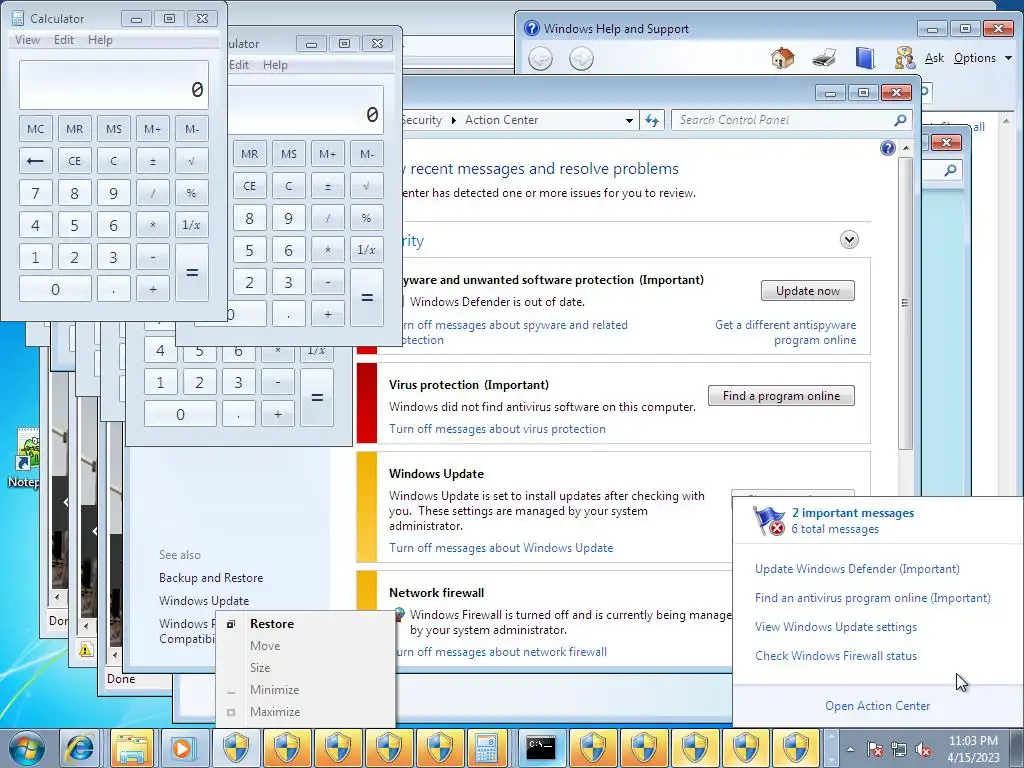
Task: Click the Action Center flag tray icon
Action: pos(874,749)
